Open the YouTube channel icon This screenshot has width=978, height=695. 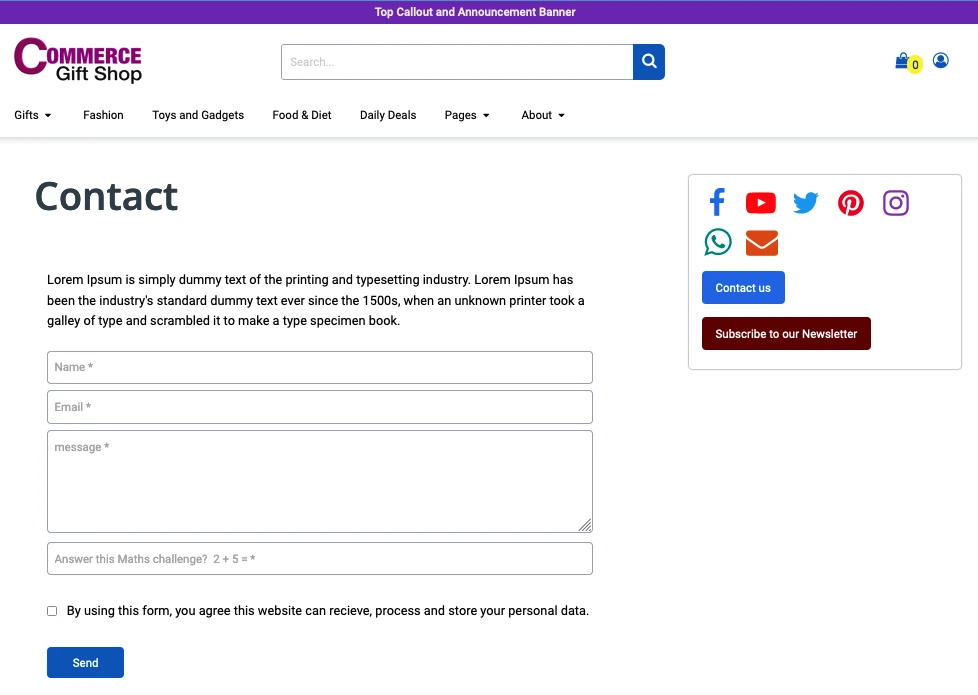point(760,203)
